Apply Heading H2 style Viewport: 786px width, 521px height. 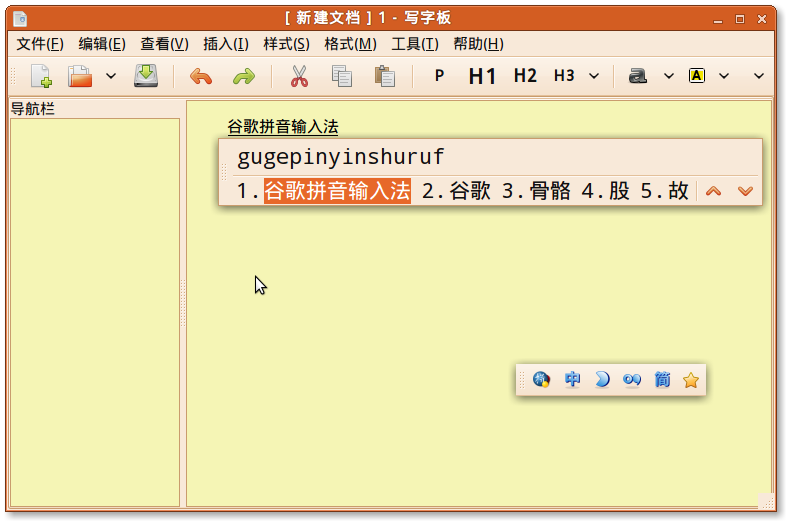click(525, 76)
